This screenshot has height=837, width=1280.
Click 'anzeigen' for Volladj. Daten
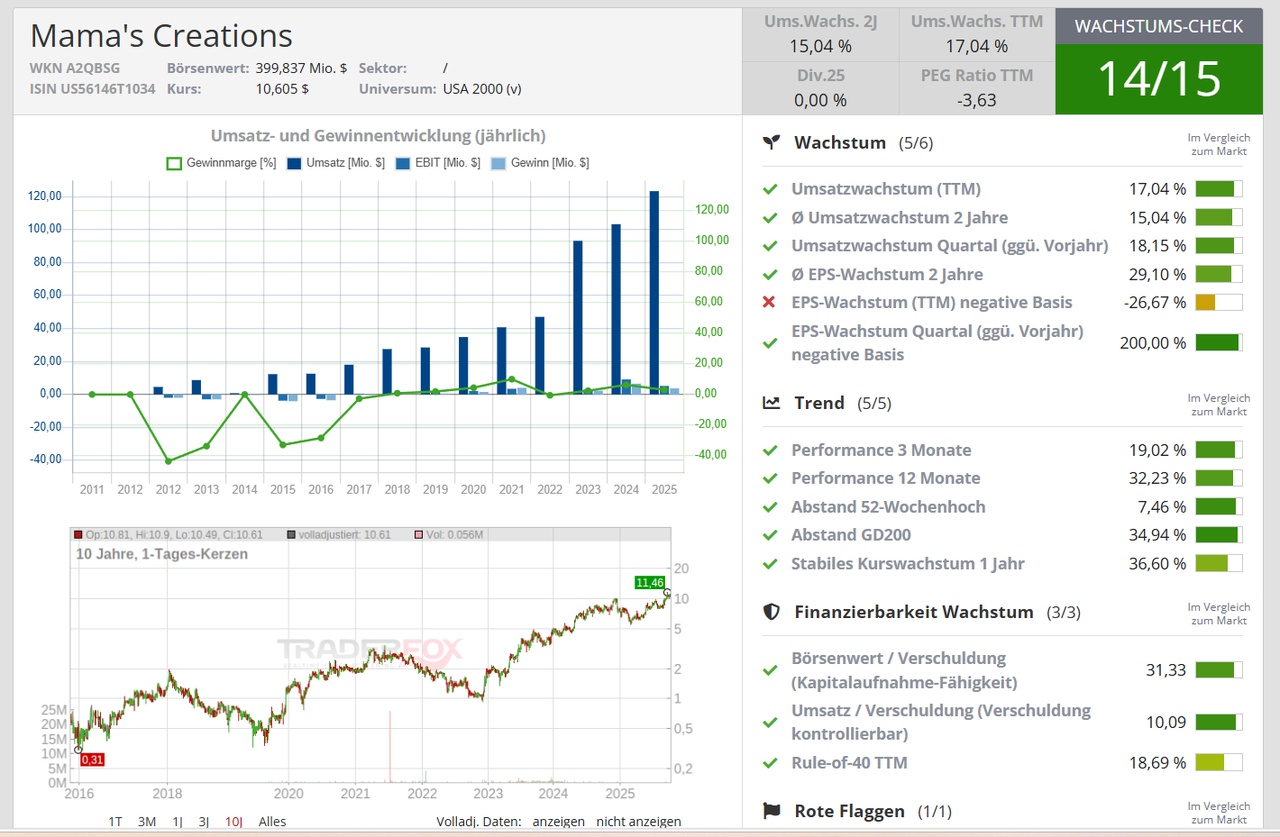[558, 821]
